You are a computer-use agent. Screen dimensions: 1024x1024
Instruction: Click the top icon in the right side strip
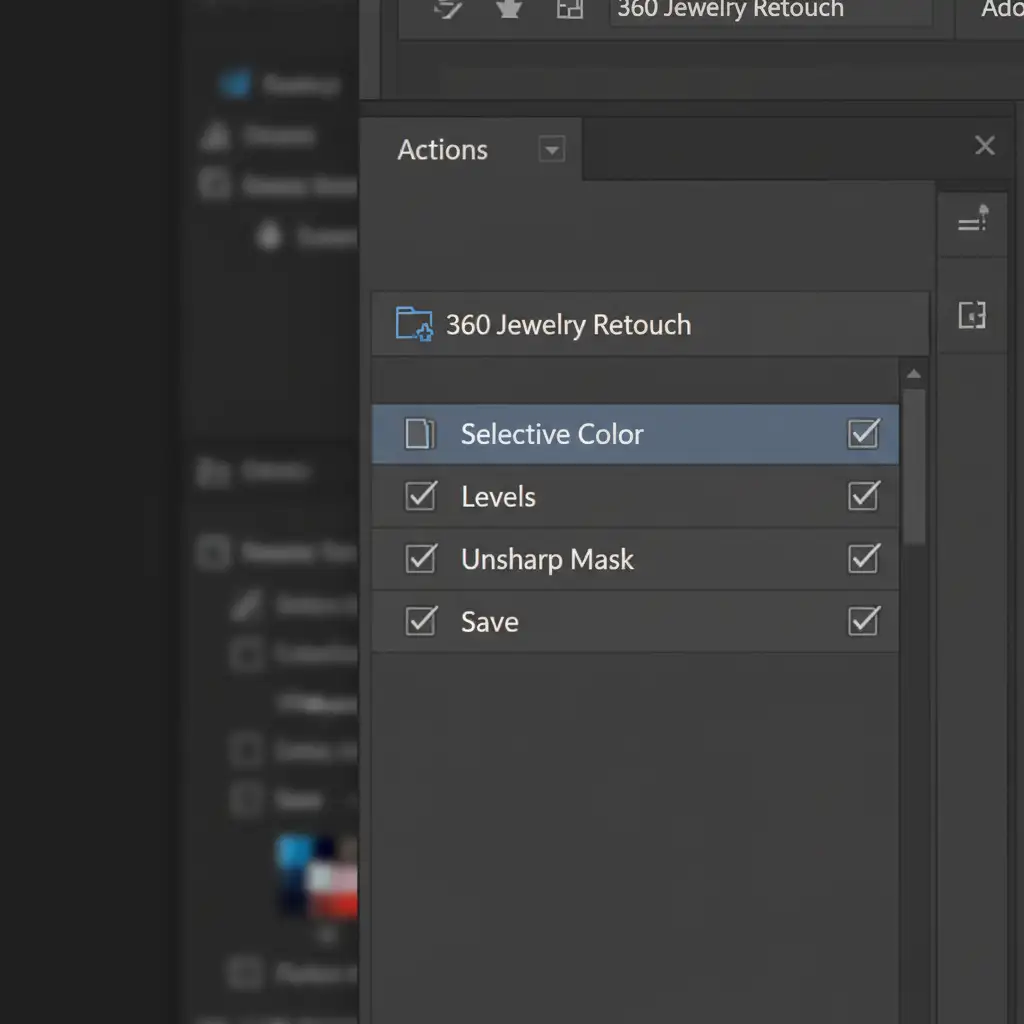(x=972, y=220)
